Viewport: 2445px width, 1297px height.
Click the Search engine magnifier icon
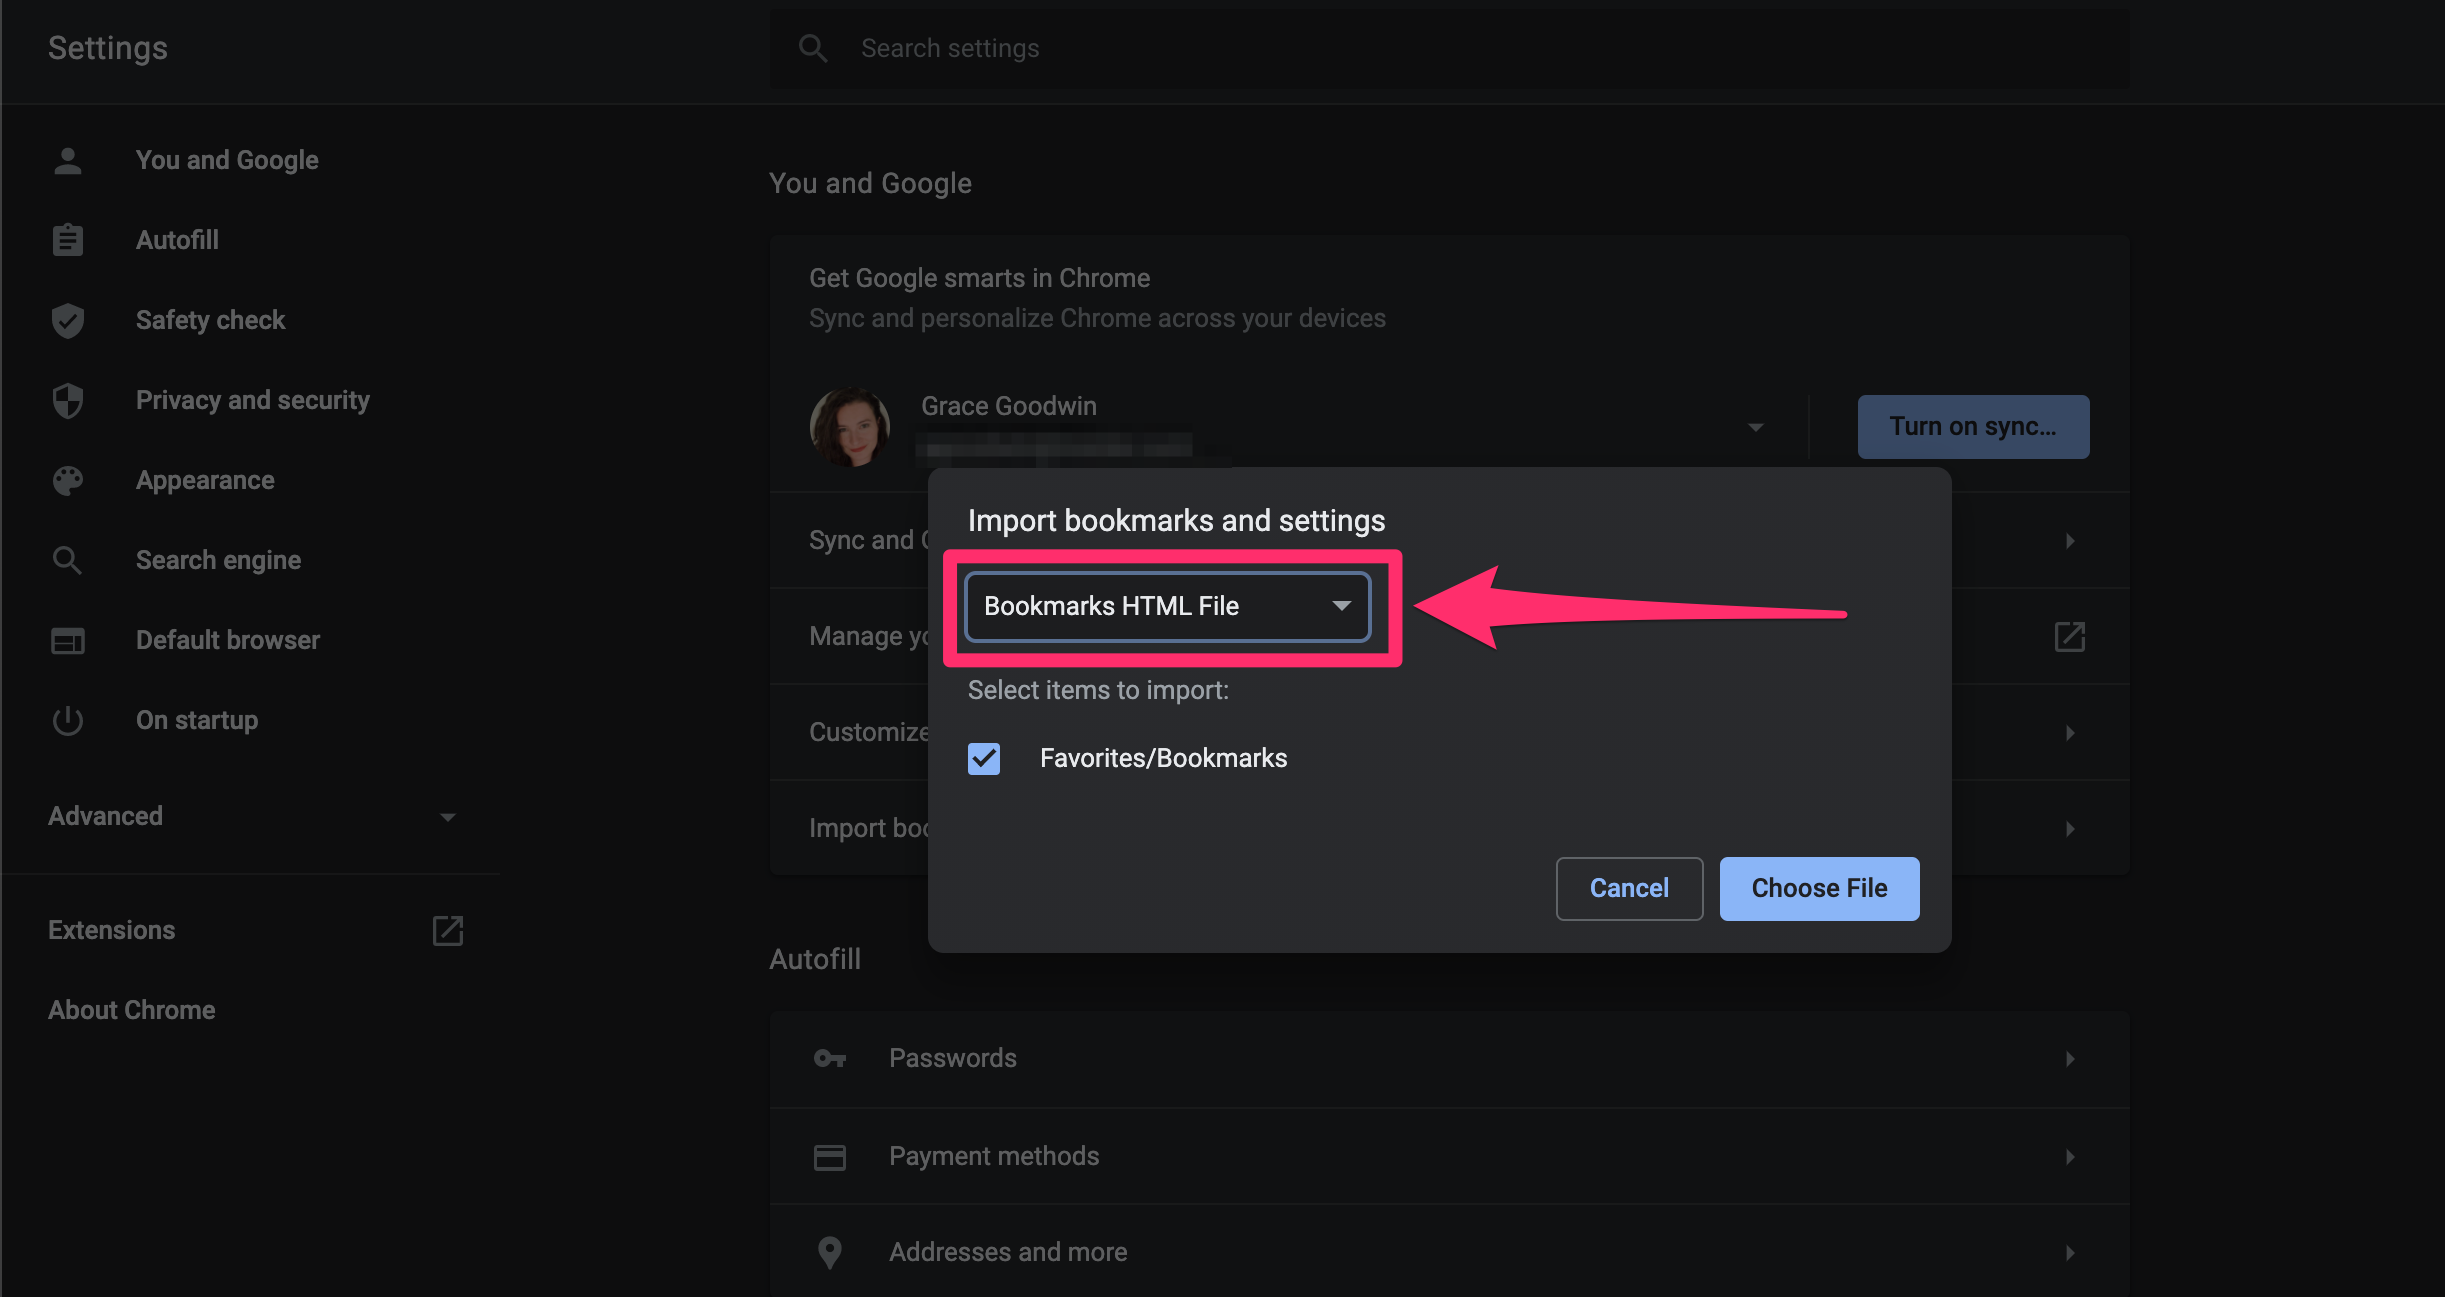tap(66, 560)
